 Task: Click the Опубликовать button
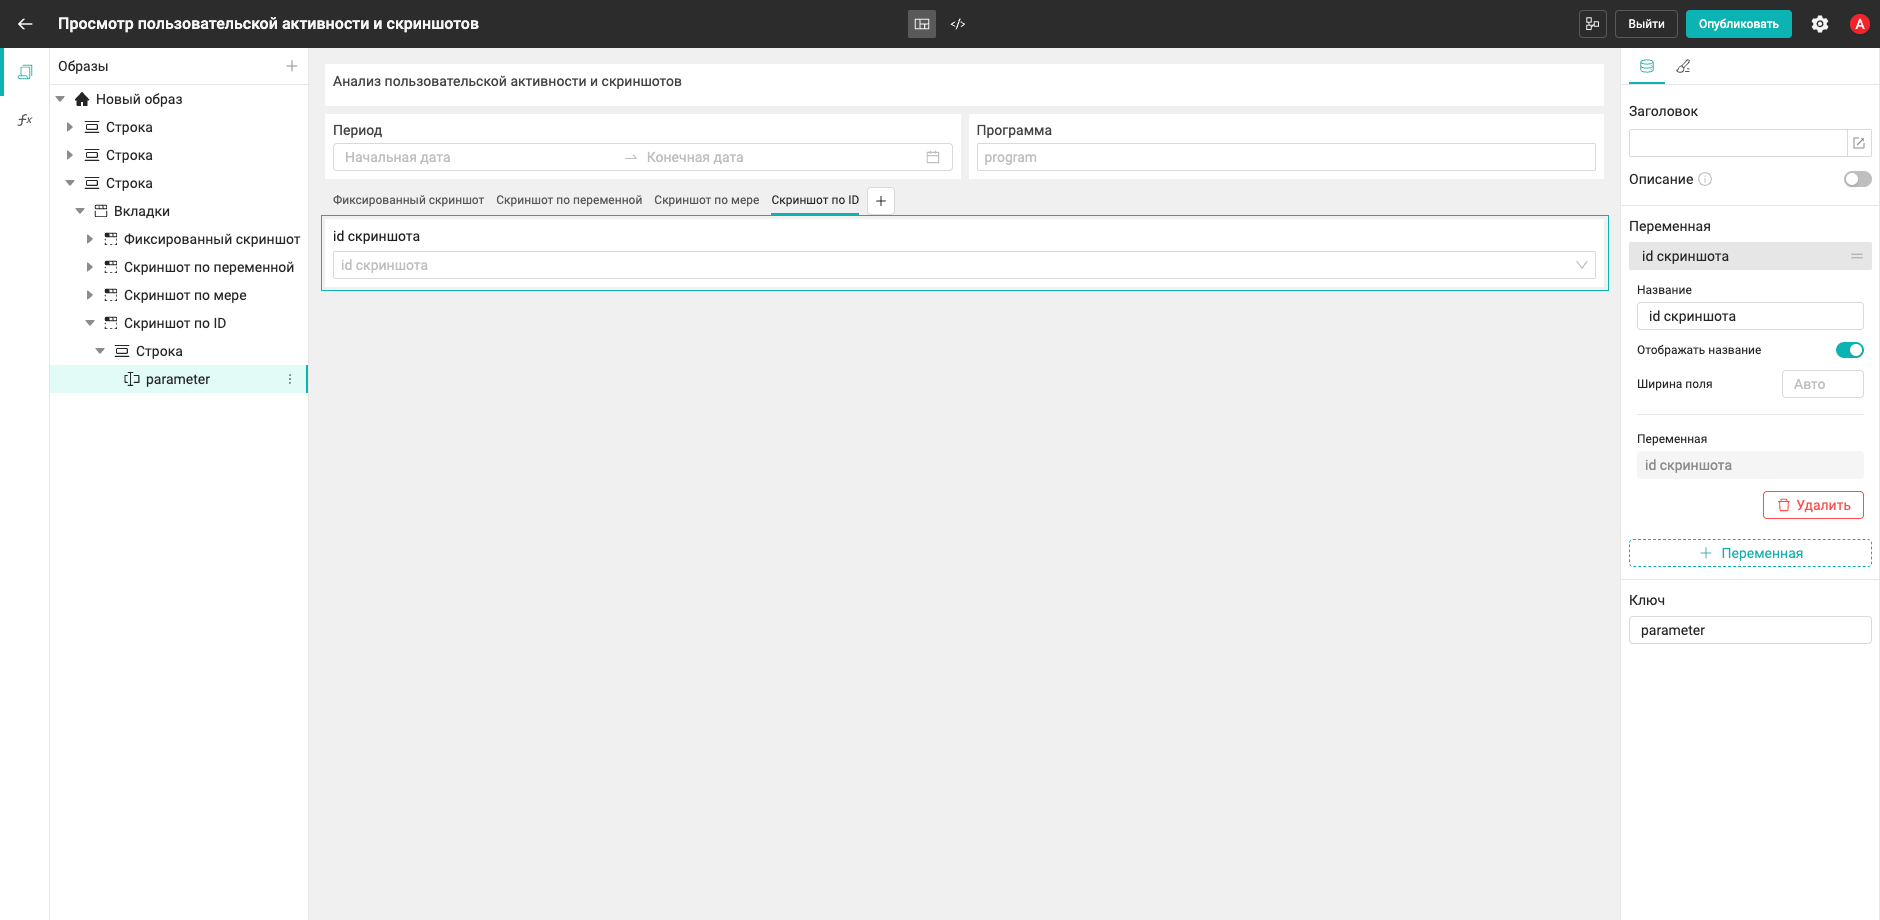tap(1738, 24)
